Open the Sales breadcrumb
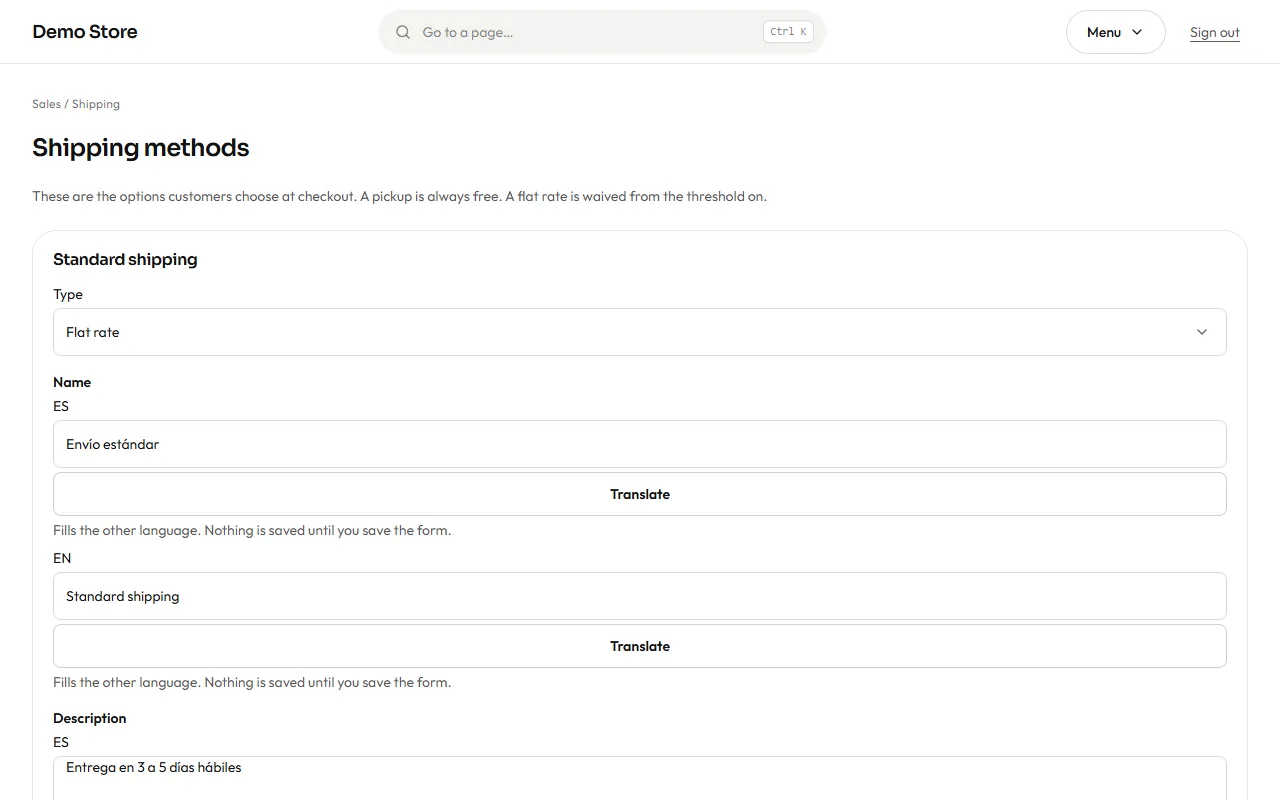The image size is (1280, 800). click(x=46, y=104)
